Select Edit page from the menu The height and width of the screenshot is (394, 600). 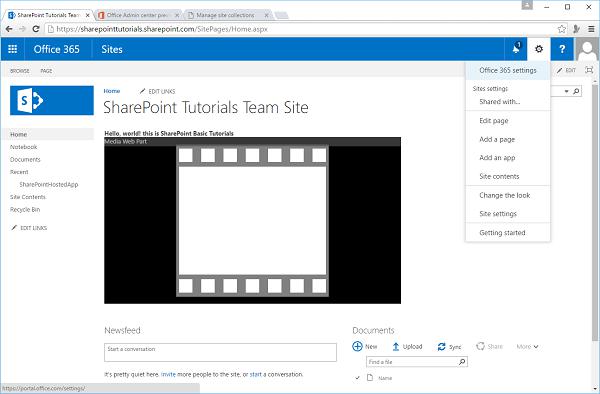[508, 121]
